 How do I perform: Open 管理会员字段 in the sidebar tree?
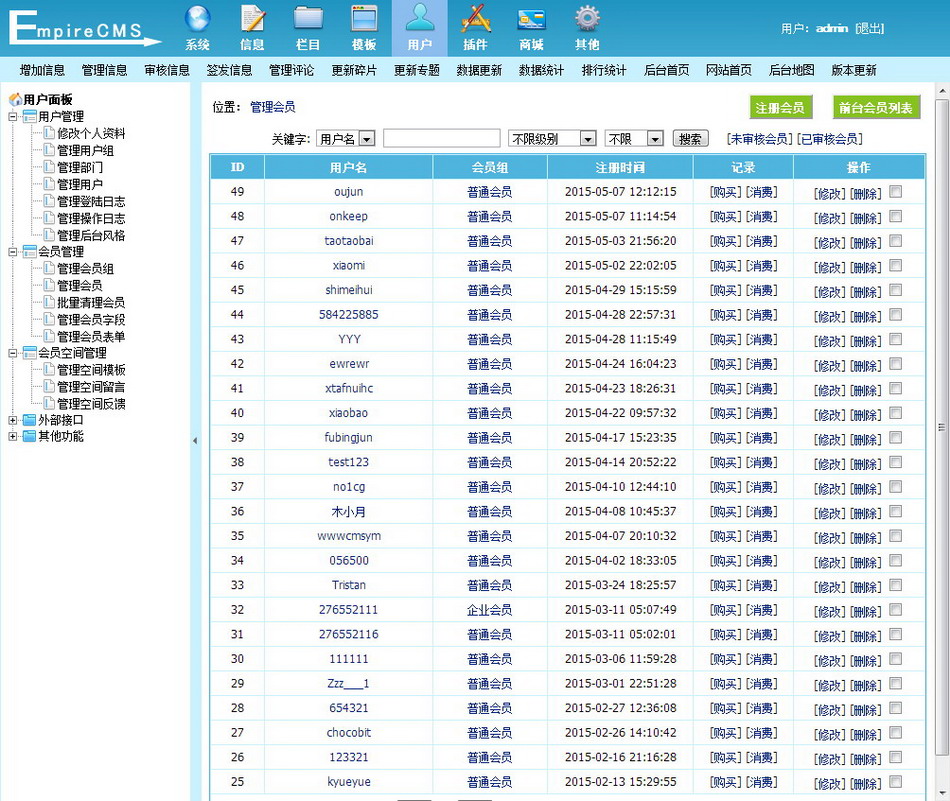[x=91, y=319]
